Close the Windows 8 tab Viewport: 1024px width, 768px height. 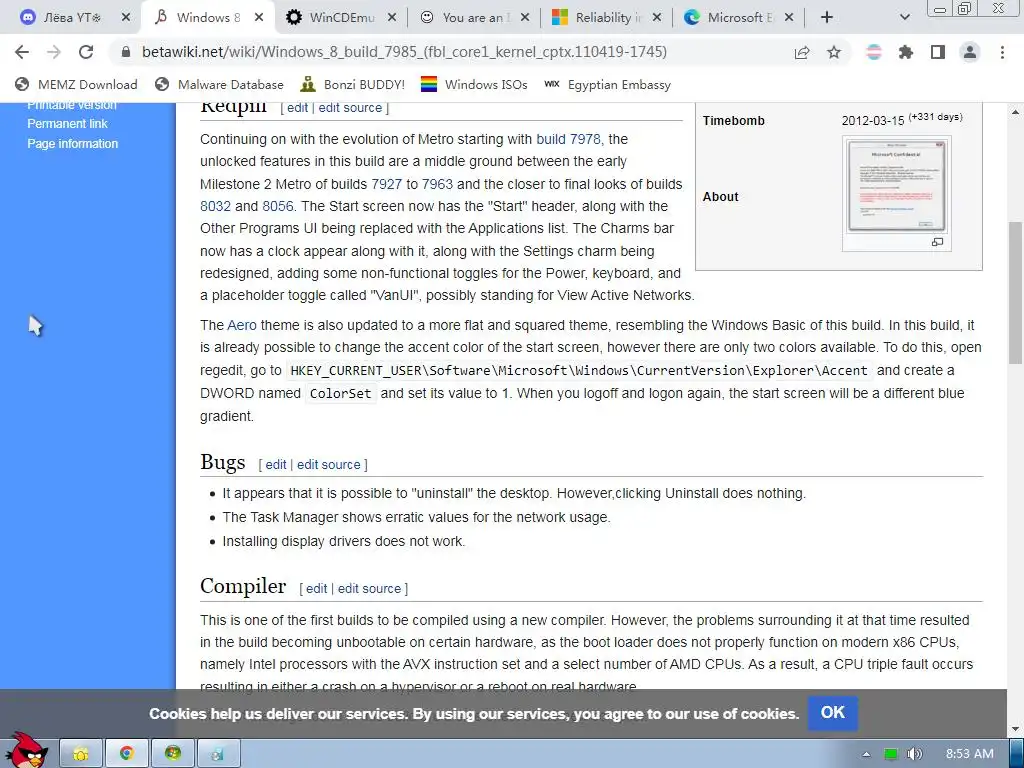coord(259,18)
